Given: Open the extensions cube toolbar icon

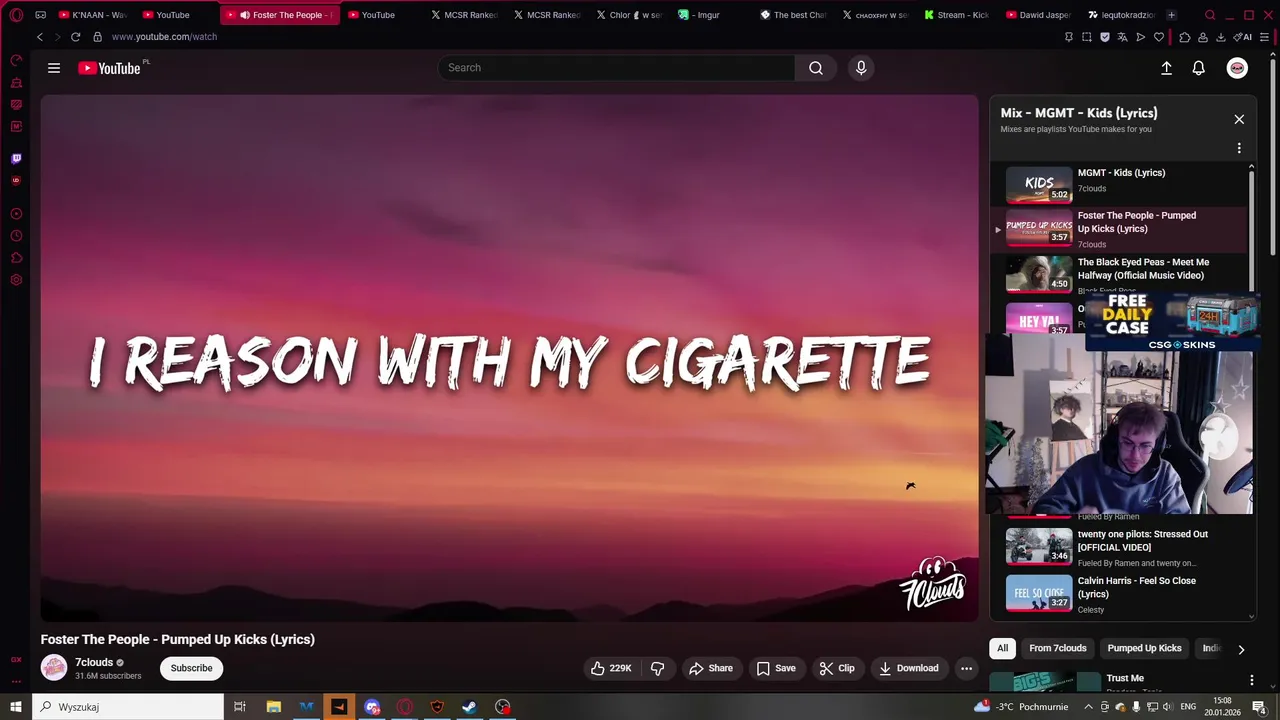Looking at the screenshot, I should (x=1185, y=37).
